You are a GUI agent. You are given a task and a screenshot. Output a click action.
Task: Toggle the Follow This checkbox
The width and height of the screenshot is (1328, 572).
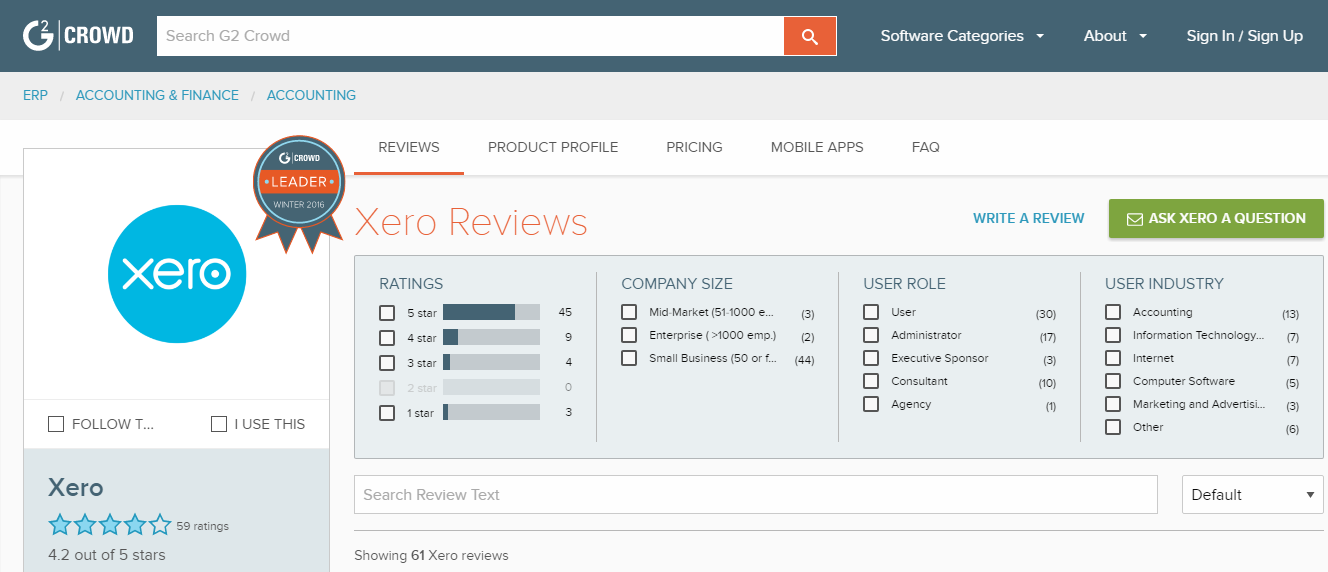point(56,424)
